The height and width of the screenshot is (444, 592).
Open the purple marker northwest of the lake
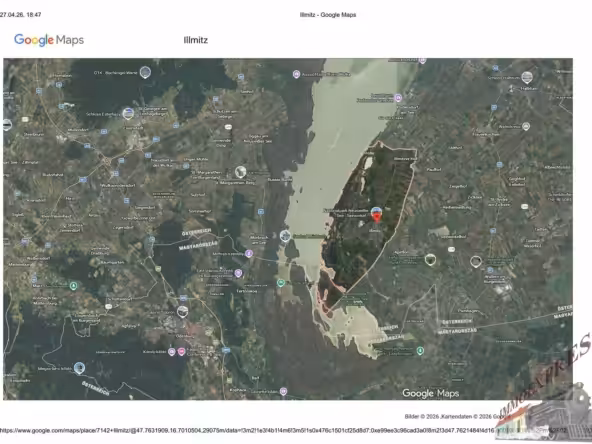(x=296, y=74)
